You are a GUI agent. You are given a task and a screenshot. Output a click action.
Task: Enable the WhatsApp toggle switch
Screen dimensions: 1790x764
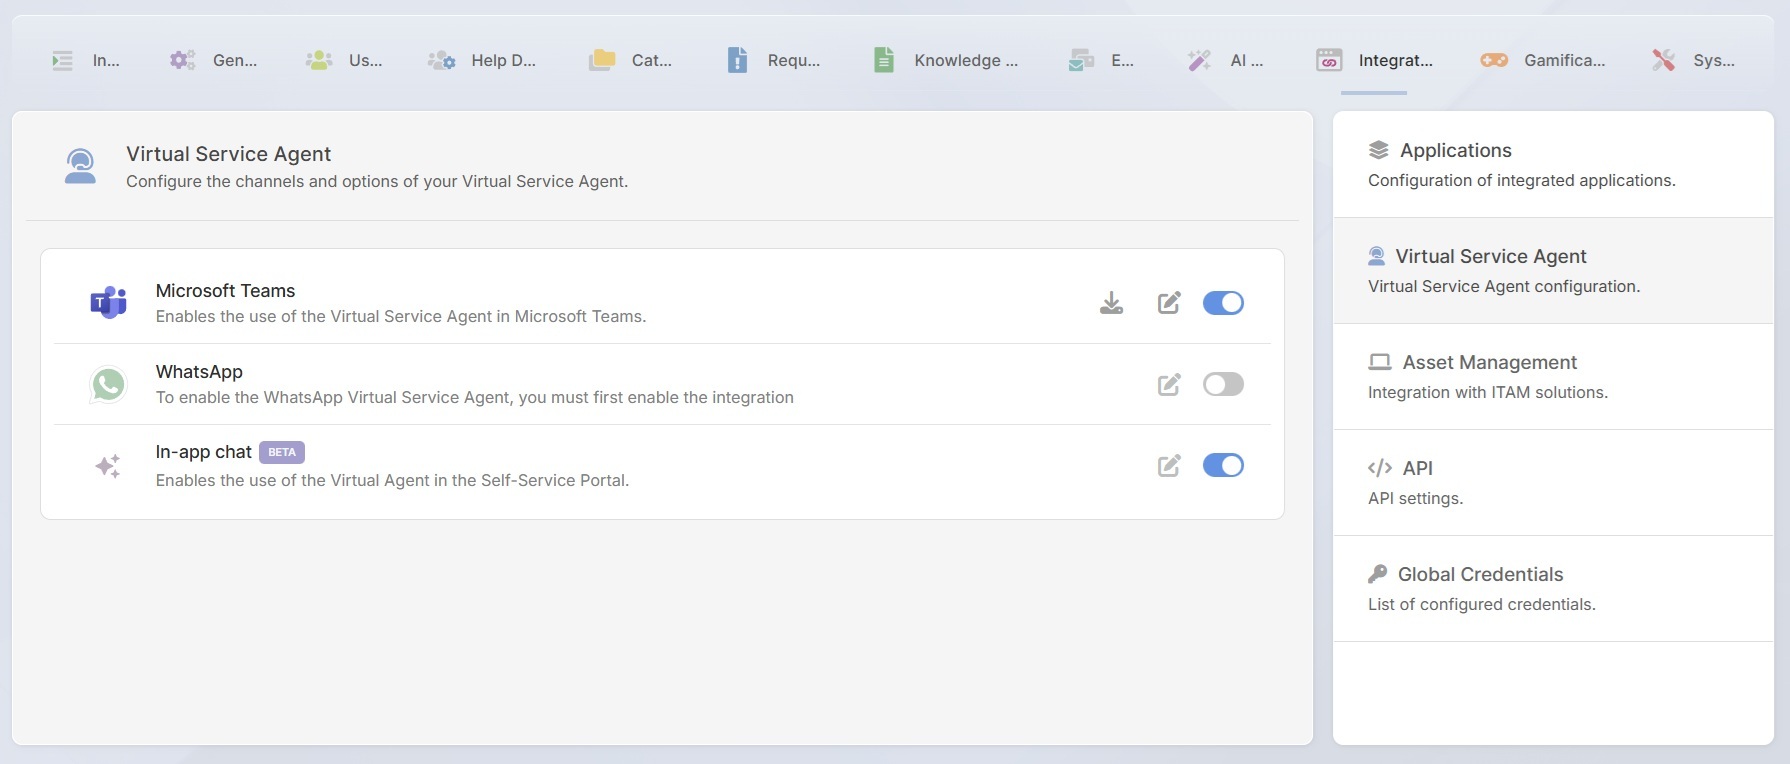pyautogui.click(x=1223, y=384)
